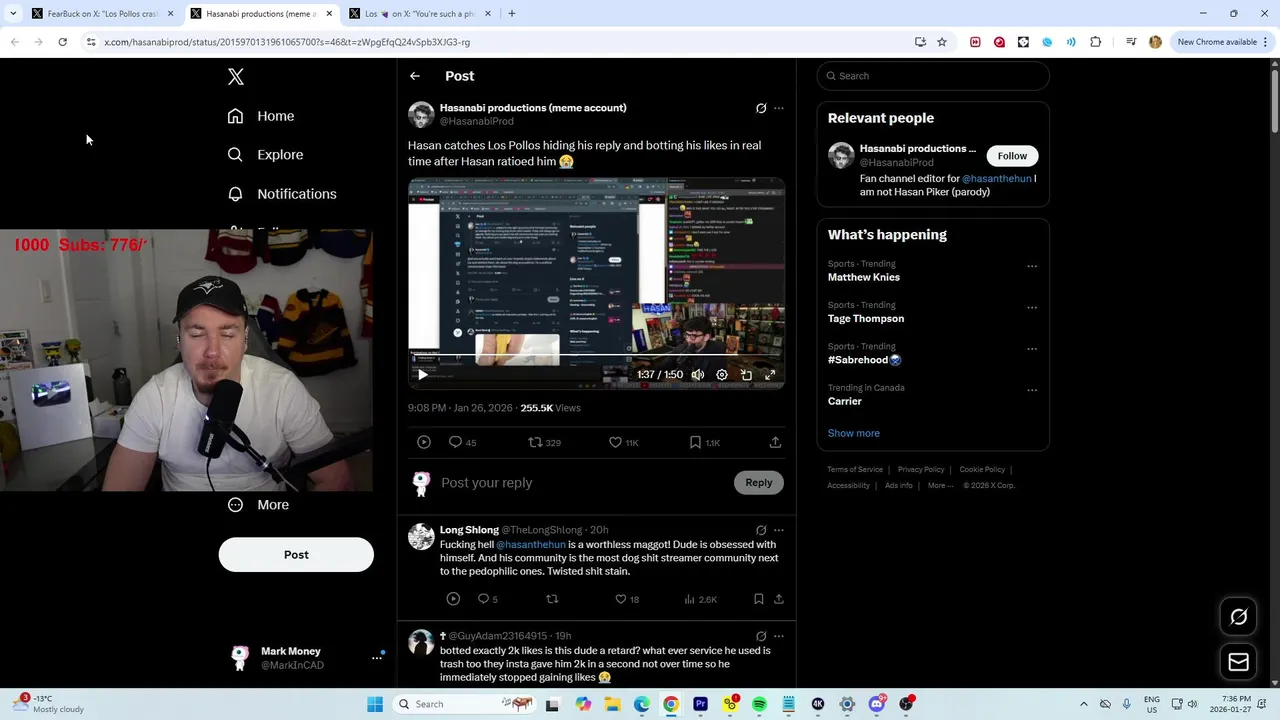
Task: Open more options for Matthew Knies trend
Action: 1032,267
